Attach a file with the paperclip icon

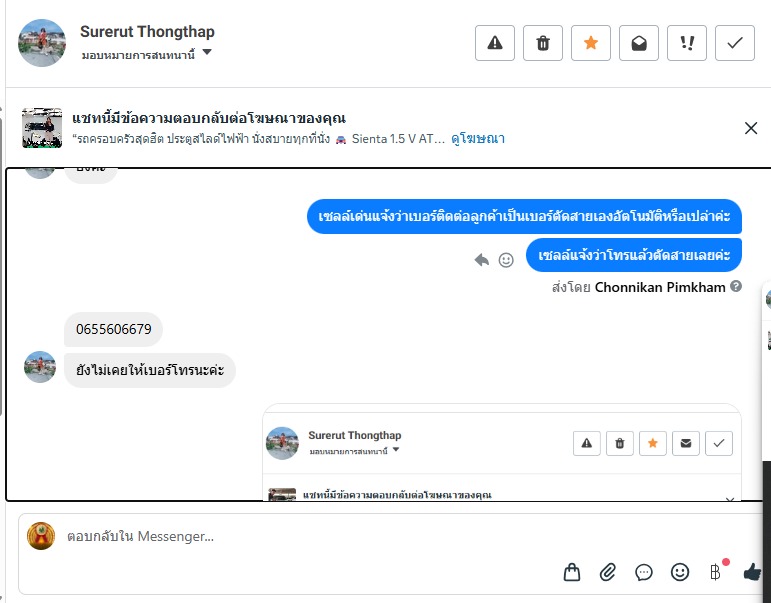click(608, 572)
